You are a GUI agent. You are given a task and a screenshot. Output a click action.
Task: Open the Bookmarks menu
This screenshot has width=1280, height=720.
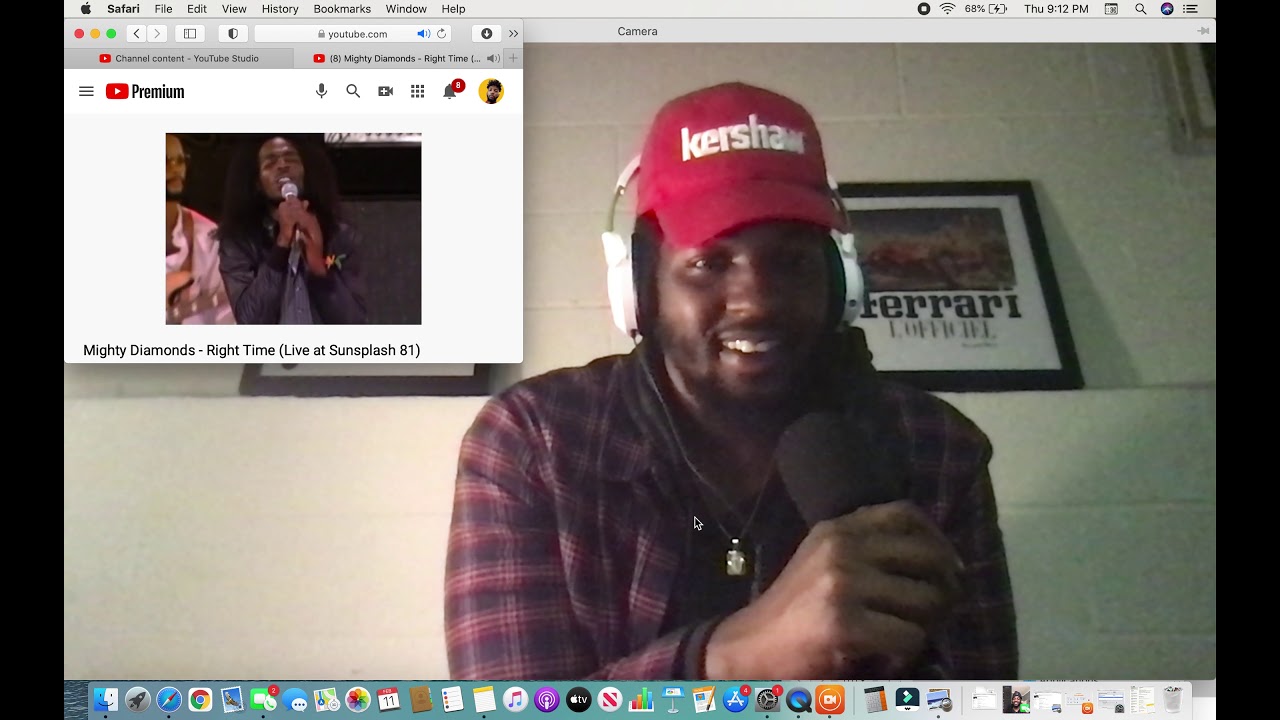(342, 9)
